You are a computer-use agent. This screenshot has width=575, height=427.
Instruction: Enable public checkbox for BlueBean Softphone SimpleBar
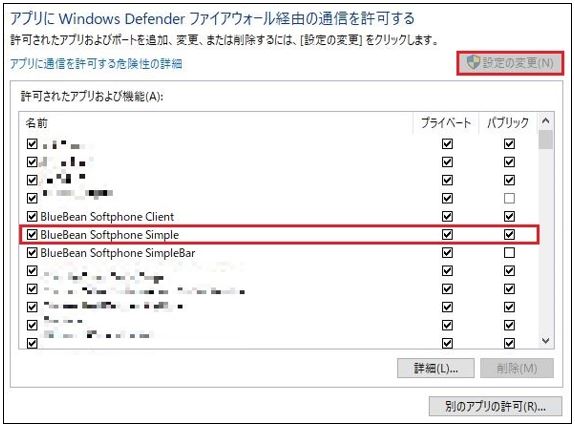tap(509, 252)
